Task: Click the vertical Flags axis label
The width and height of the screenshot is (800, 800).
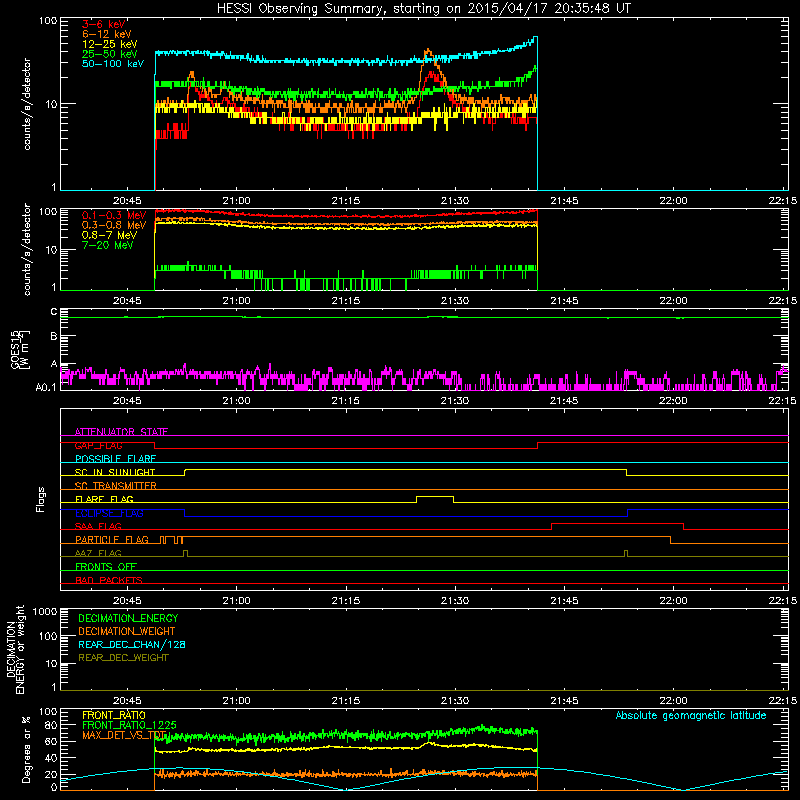Action: click(41, 499)
